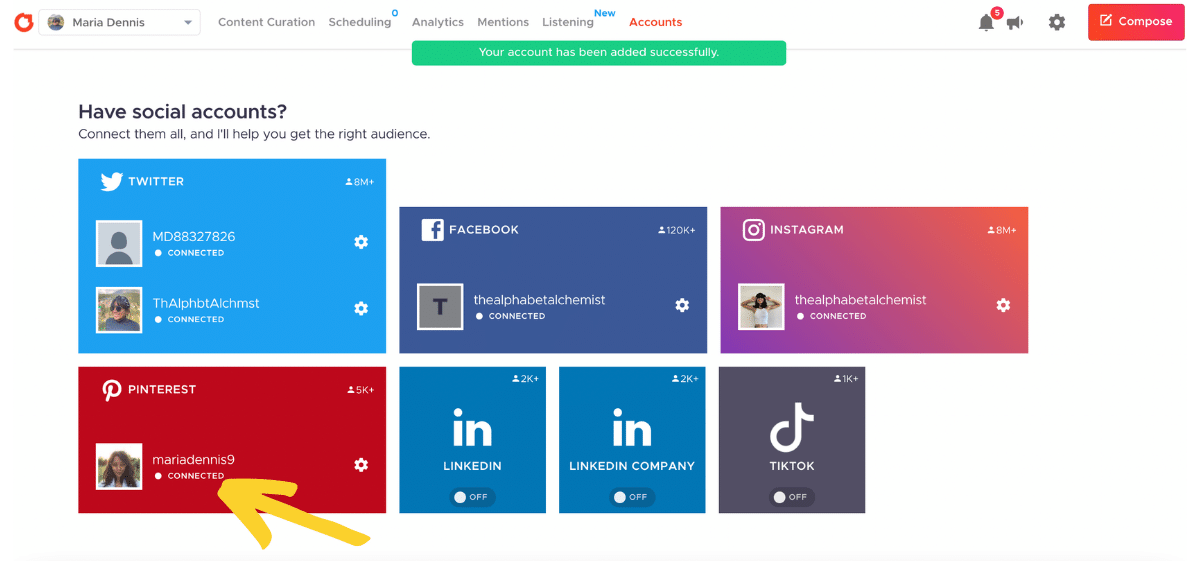This screenshot has height=561, width=1200.
Task: Switch to the Analytics tab
Action: [x=438, y=22]
